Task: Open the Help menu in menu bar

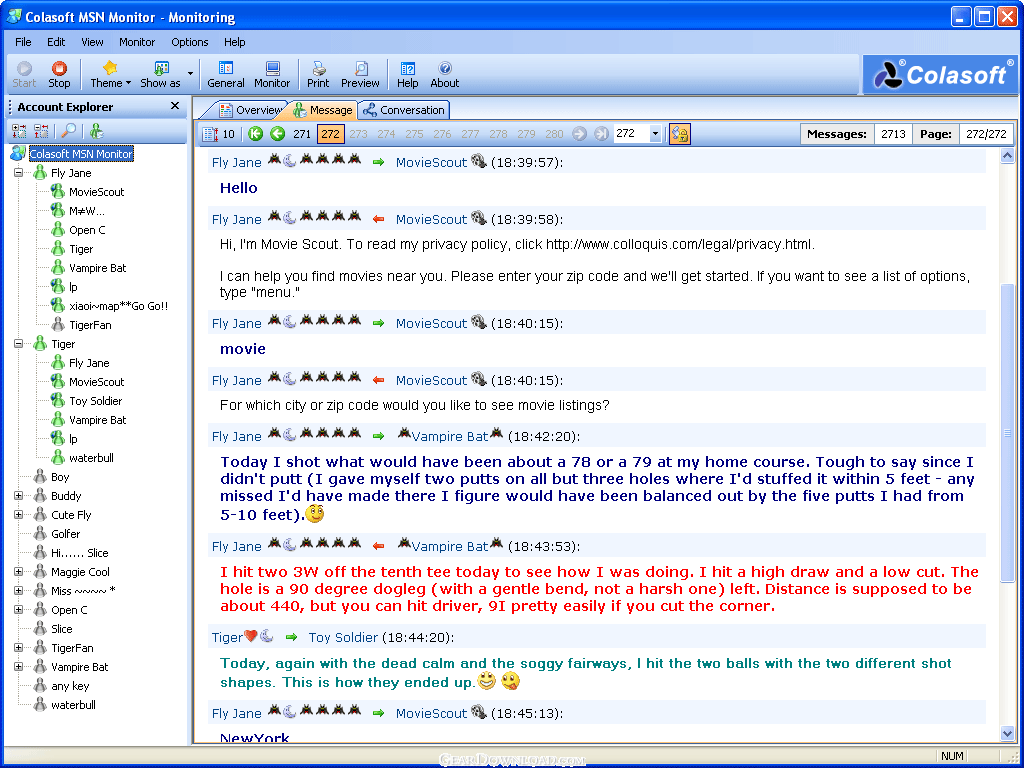Action: [x=234, y=42]
